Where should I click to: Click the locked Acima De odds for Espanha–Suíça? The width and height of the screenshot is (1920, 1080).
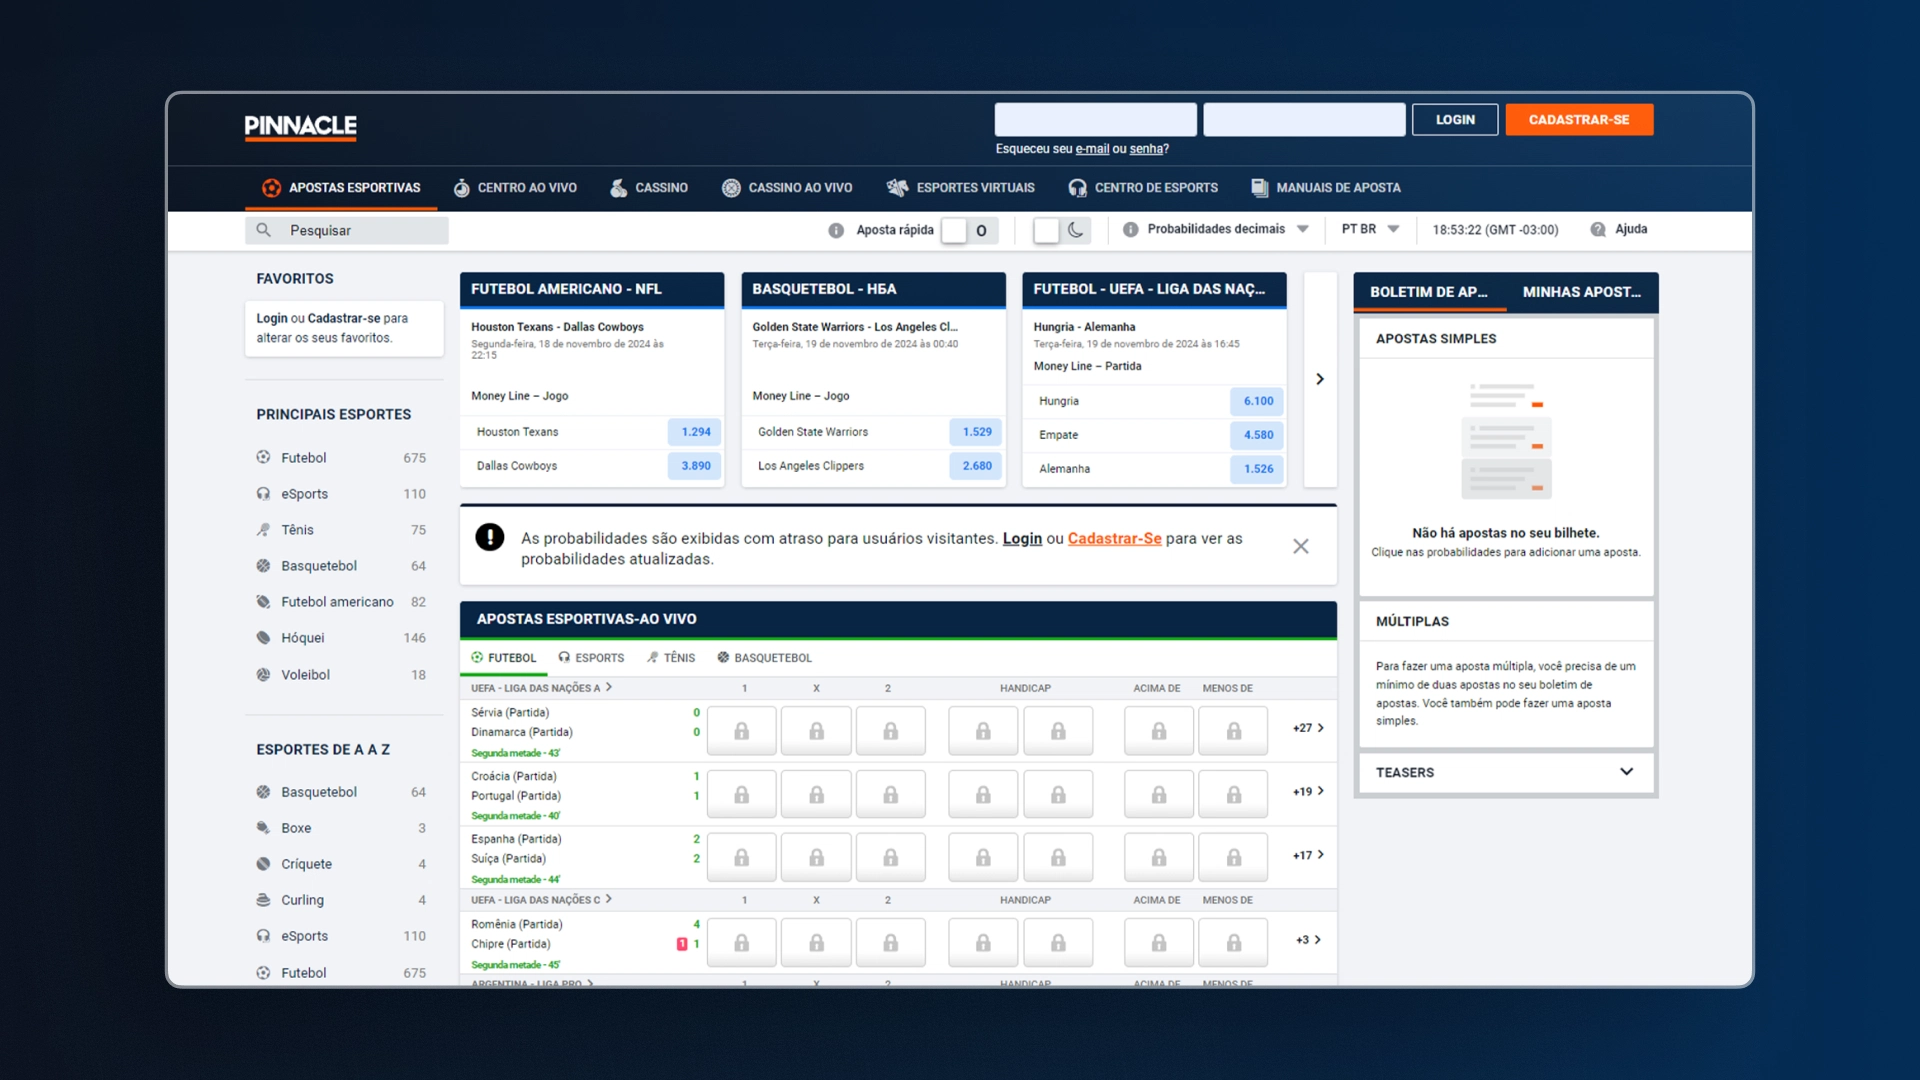click(x=1158, y=857)
